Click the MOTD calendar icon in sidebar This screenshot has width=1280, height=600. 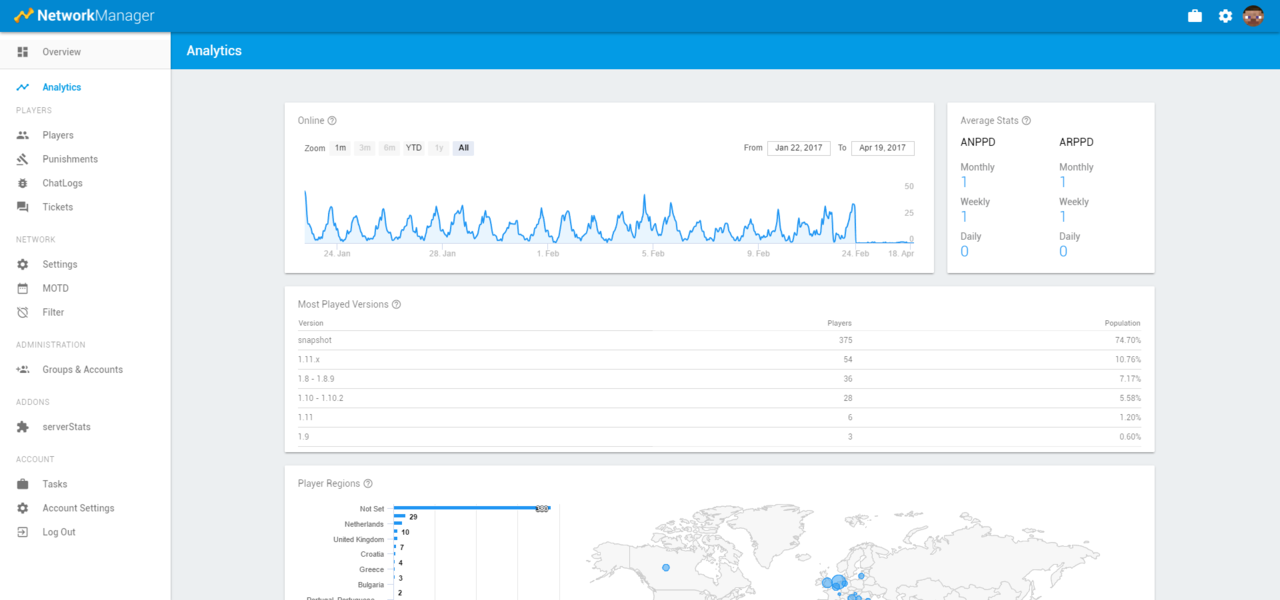tap(23, 288)
